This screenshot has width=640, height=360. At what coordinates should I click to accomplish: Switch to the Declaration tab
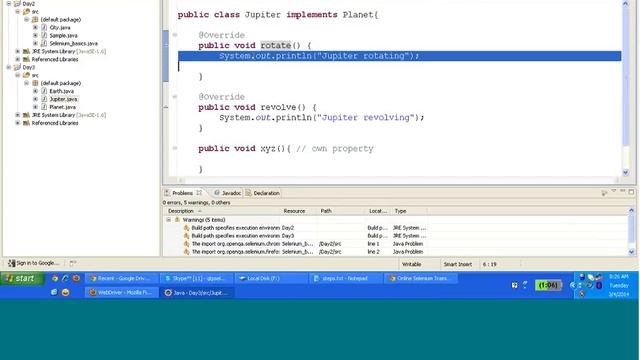click(x=263, y=193)
